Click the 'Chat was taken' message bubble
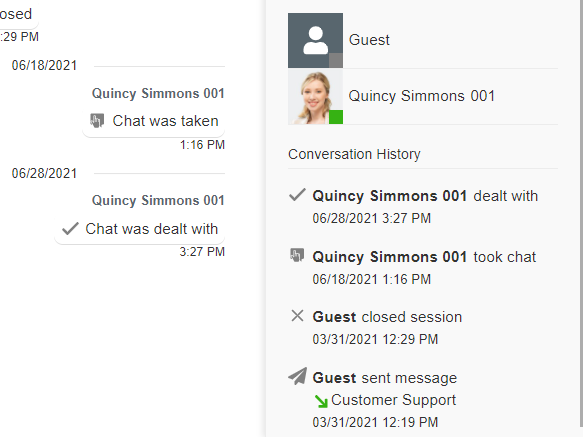The height and width of the screenshot is (437, 583). 154,121
